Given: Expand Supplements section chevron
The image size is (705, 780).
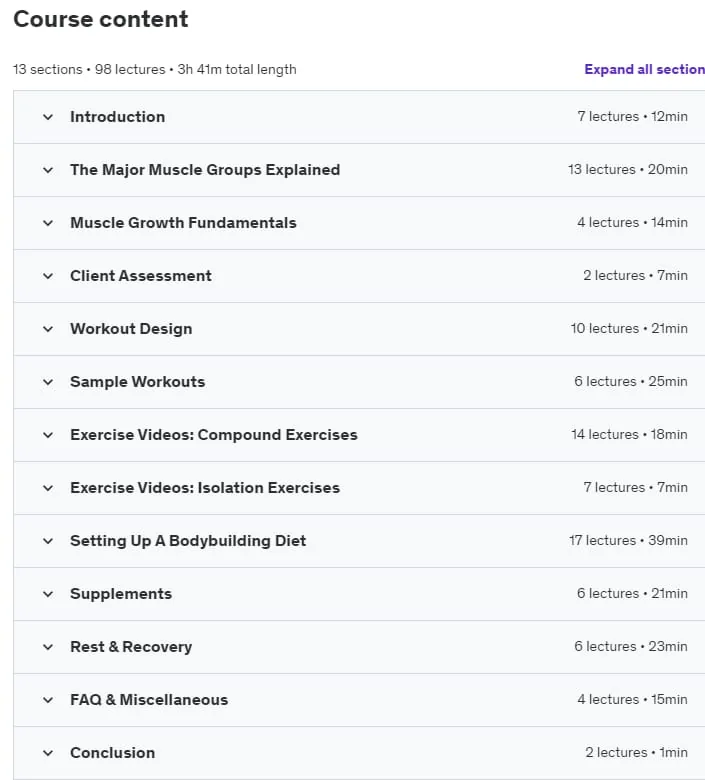Looking at the screenshot, I should click(48, 594).
